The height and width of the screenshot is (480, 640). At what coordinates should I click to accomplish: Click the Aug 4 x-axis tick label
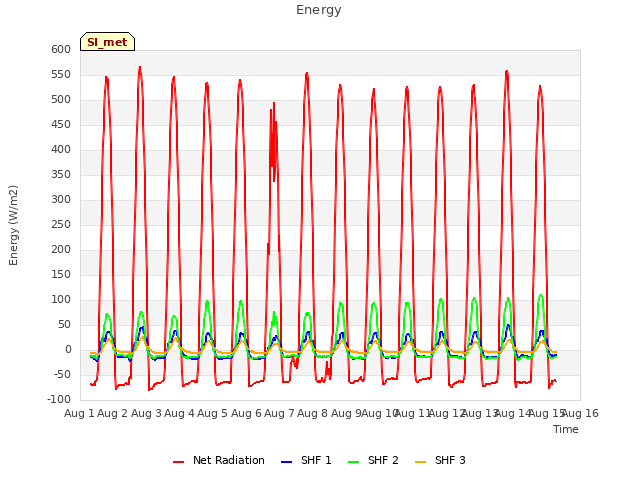click(x=179, y=413)
